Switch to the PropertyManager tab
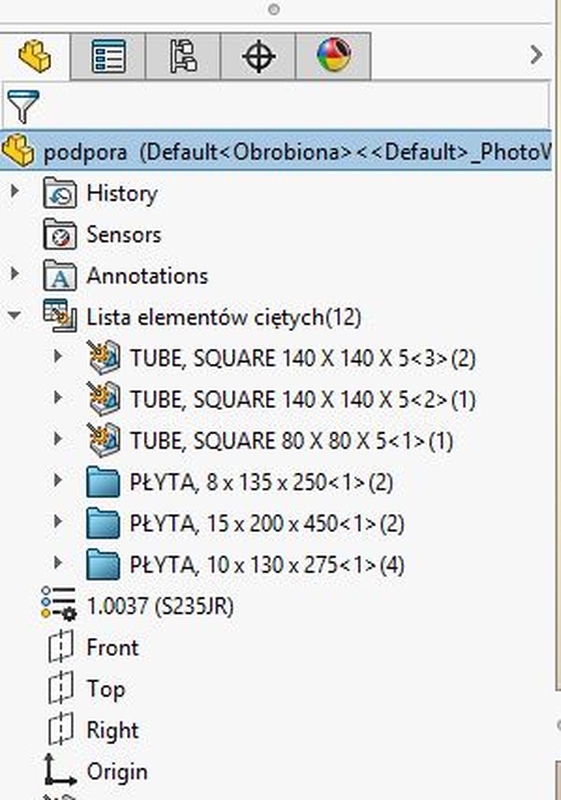Screen dimensions: 561x800 pyautogui.click(x=108, y=56)
